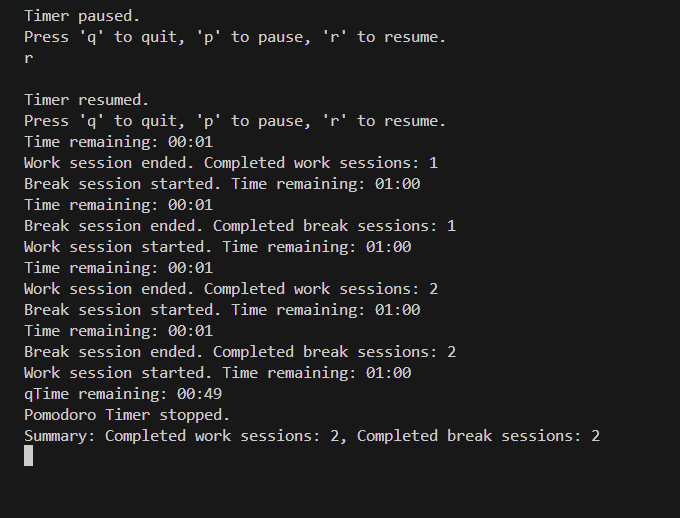680x518 pixels.
Task: Click the 'Timer resumed.' output line
Action: click(86, 100)
